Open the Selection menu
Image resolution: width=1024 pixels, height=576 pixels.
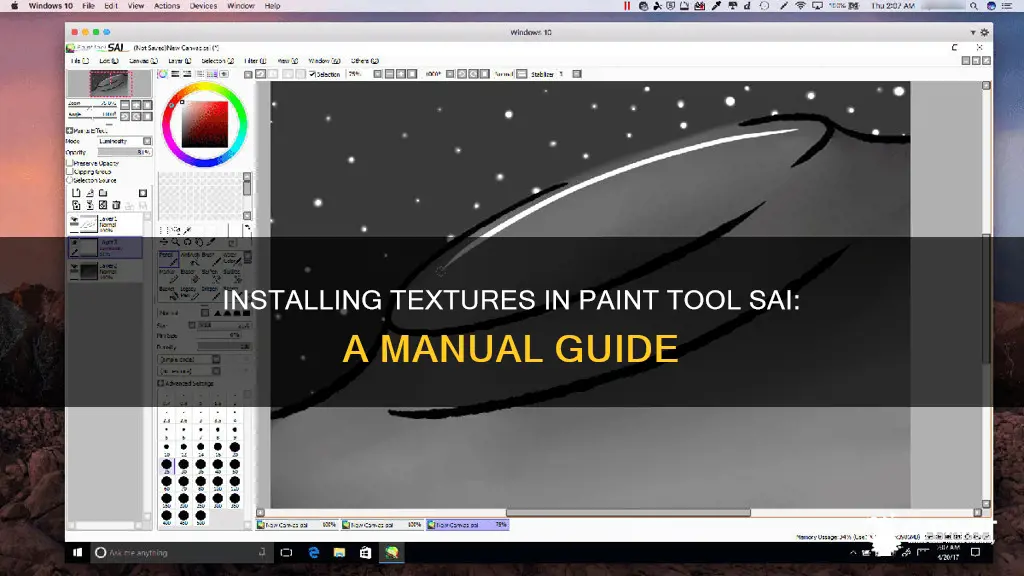point(217,61)
